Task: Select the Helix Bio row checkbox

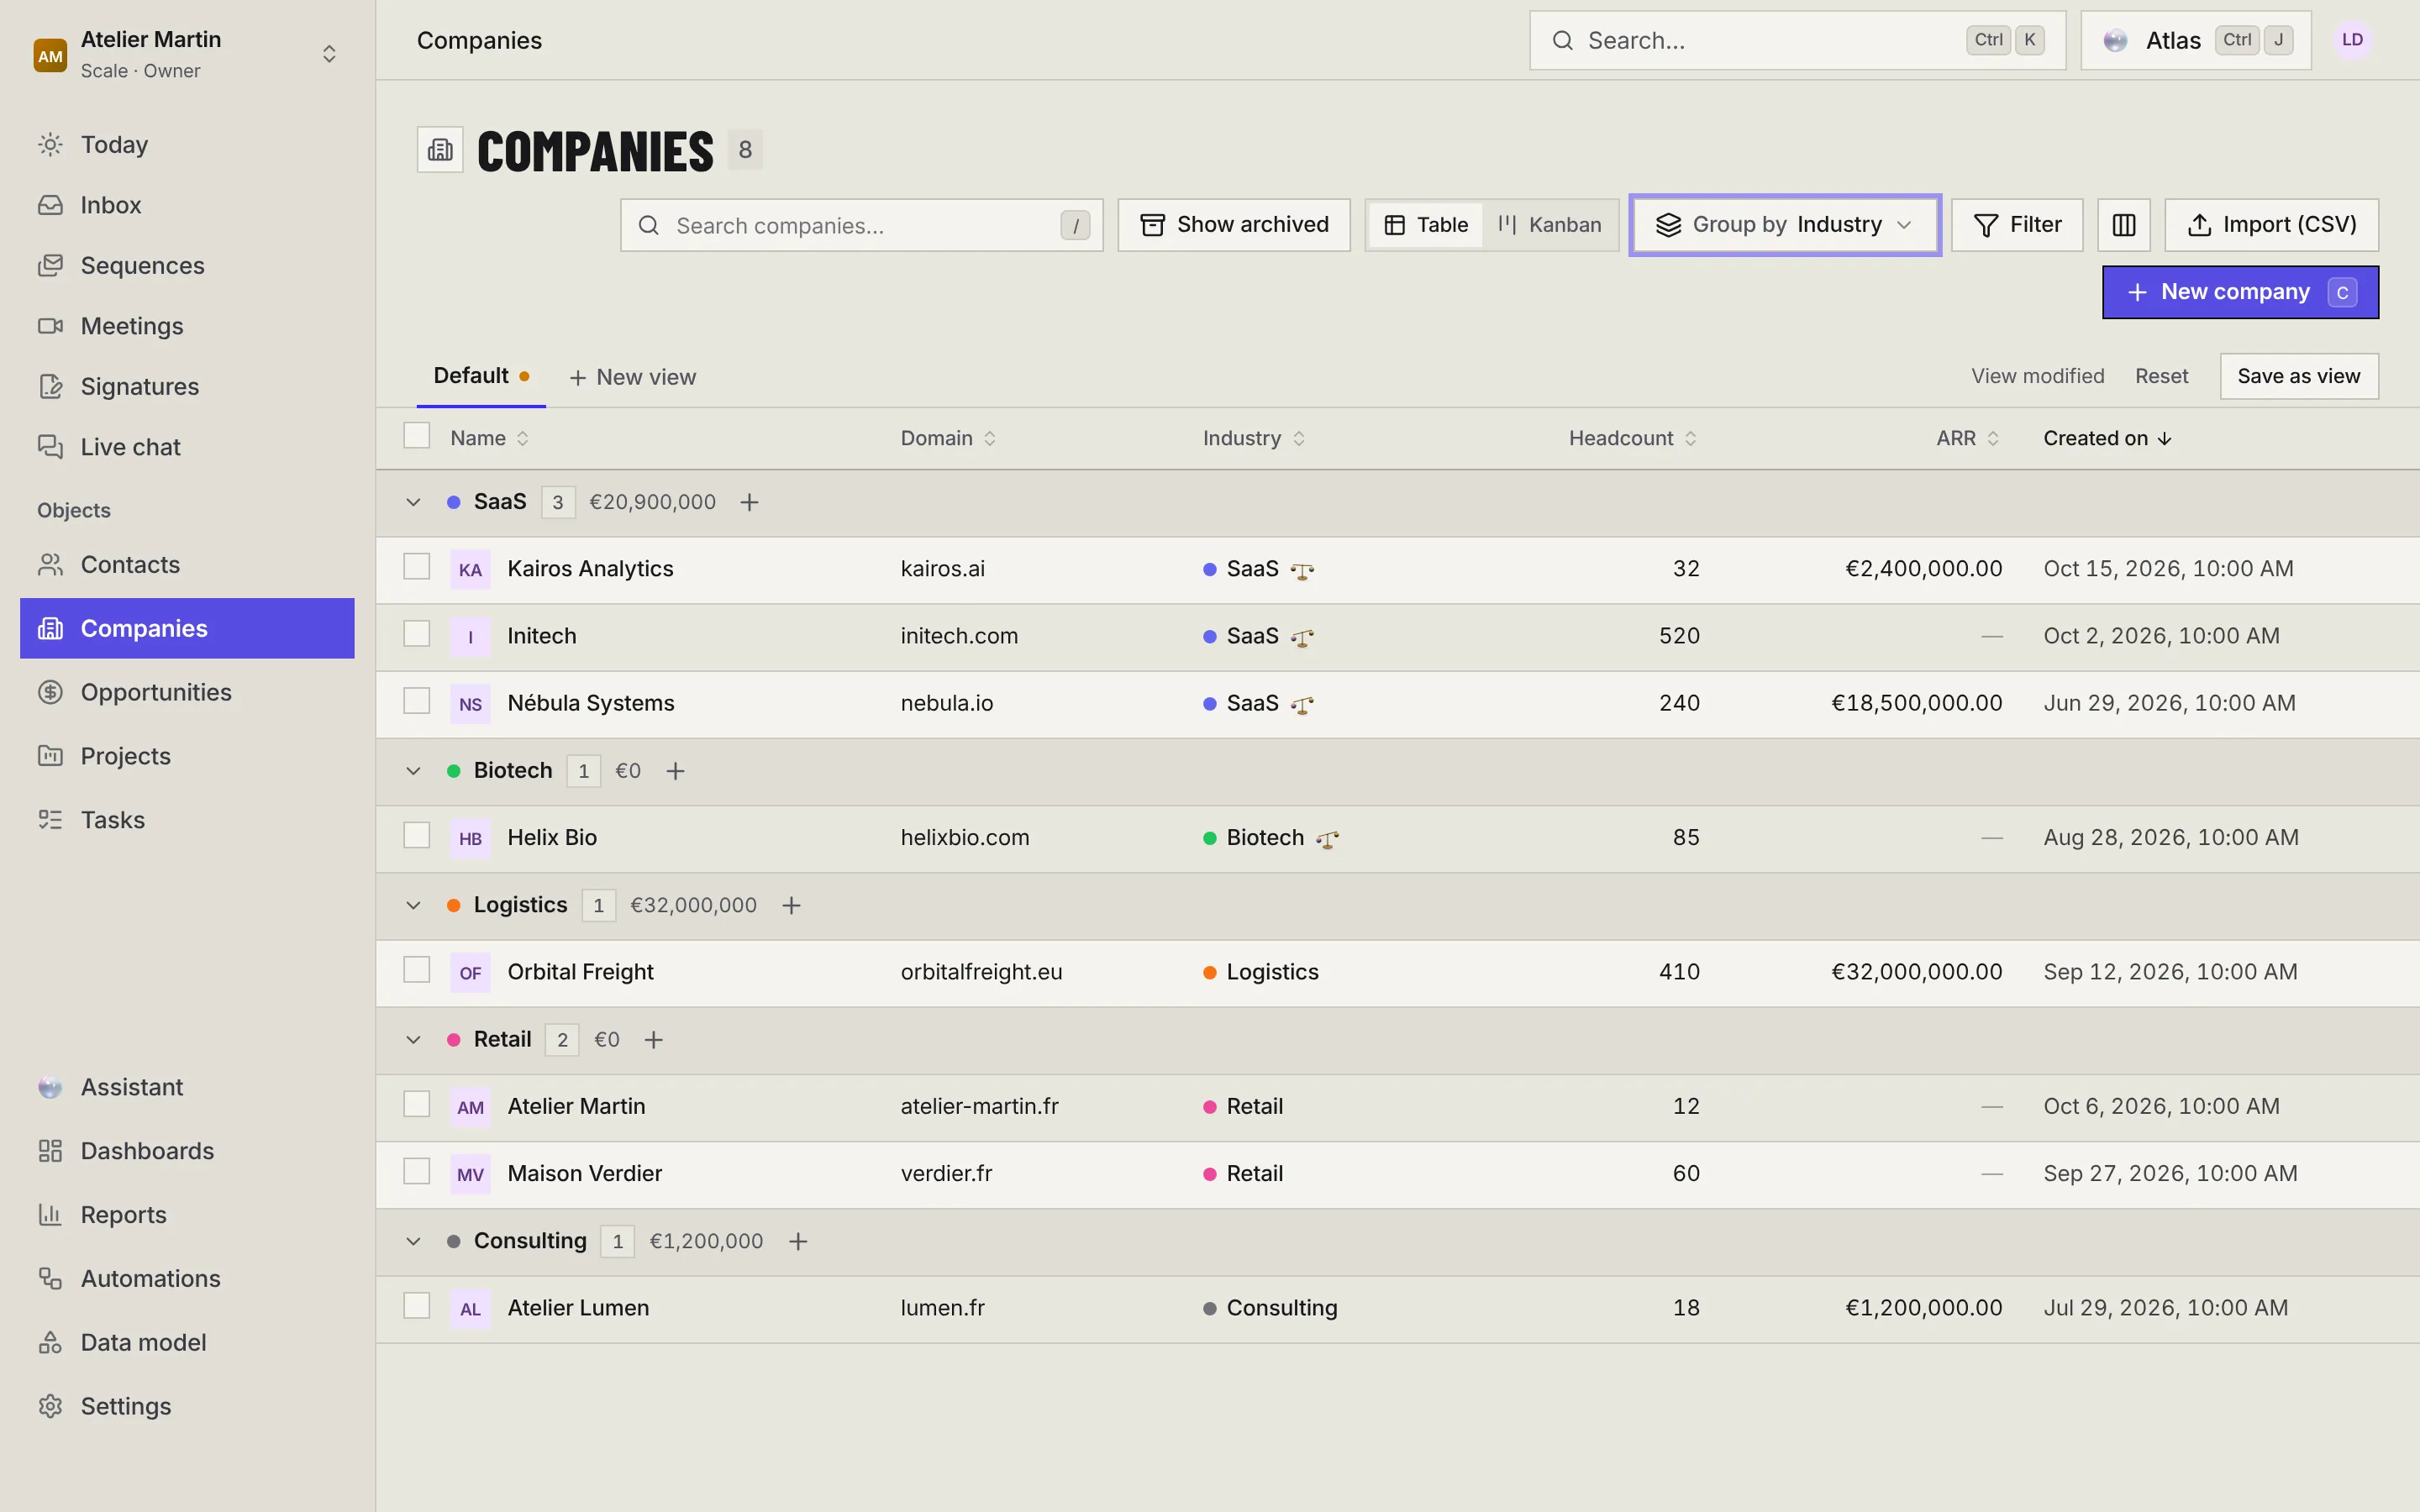Action: 416,836
